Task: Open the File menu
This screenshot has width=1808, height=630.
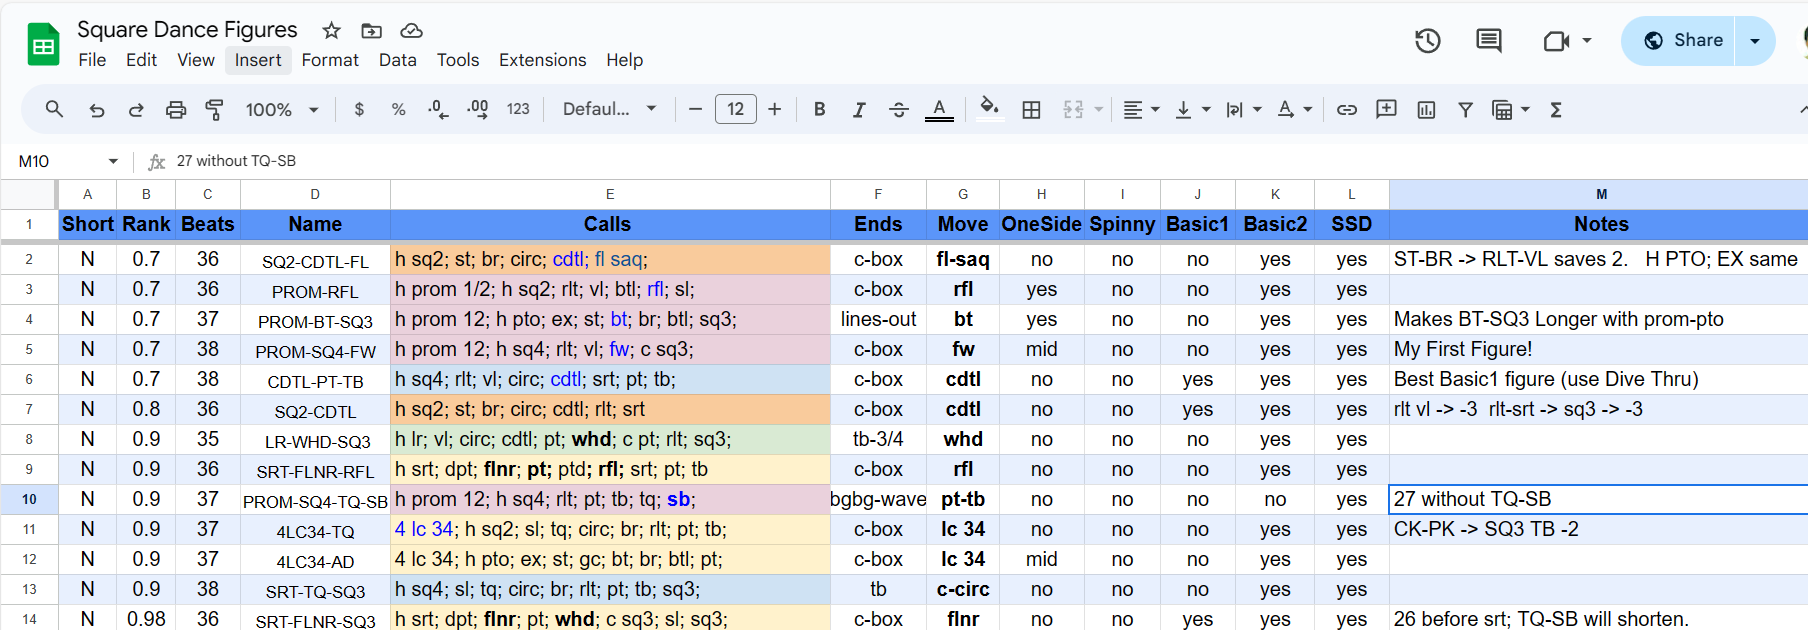Action: tap(92, 60)
